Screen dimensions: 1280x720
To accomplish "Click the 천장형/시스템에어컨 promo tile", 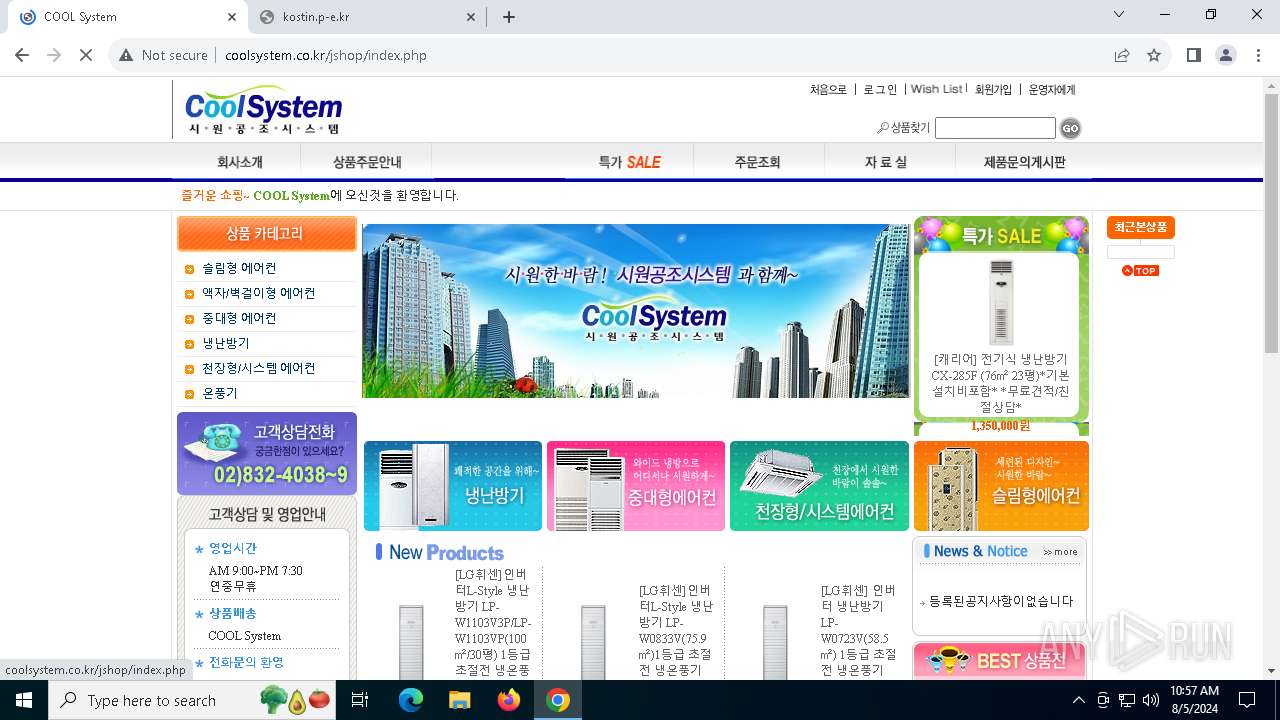I will (819, 486).
